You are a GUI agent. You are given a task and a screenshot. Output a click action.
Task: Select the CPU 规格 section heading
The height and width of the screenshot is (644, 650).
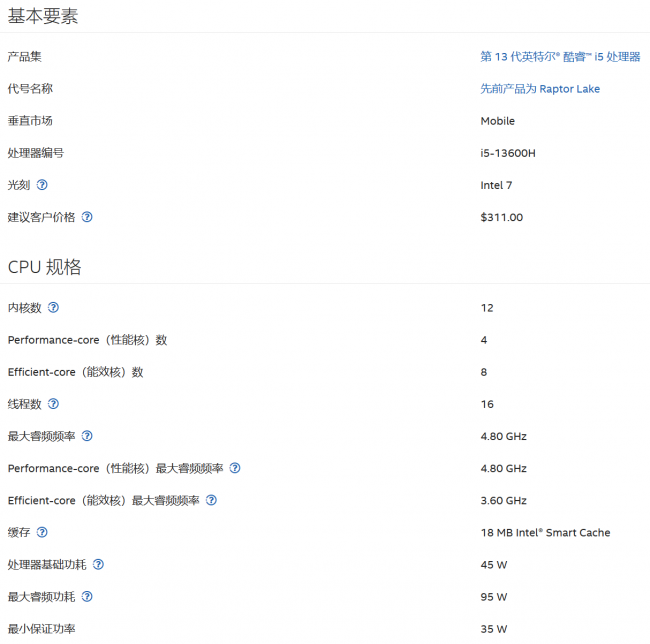pos(44,267)
